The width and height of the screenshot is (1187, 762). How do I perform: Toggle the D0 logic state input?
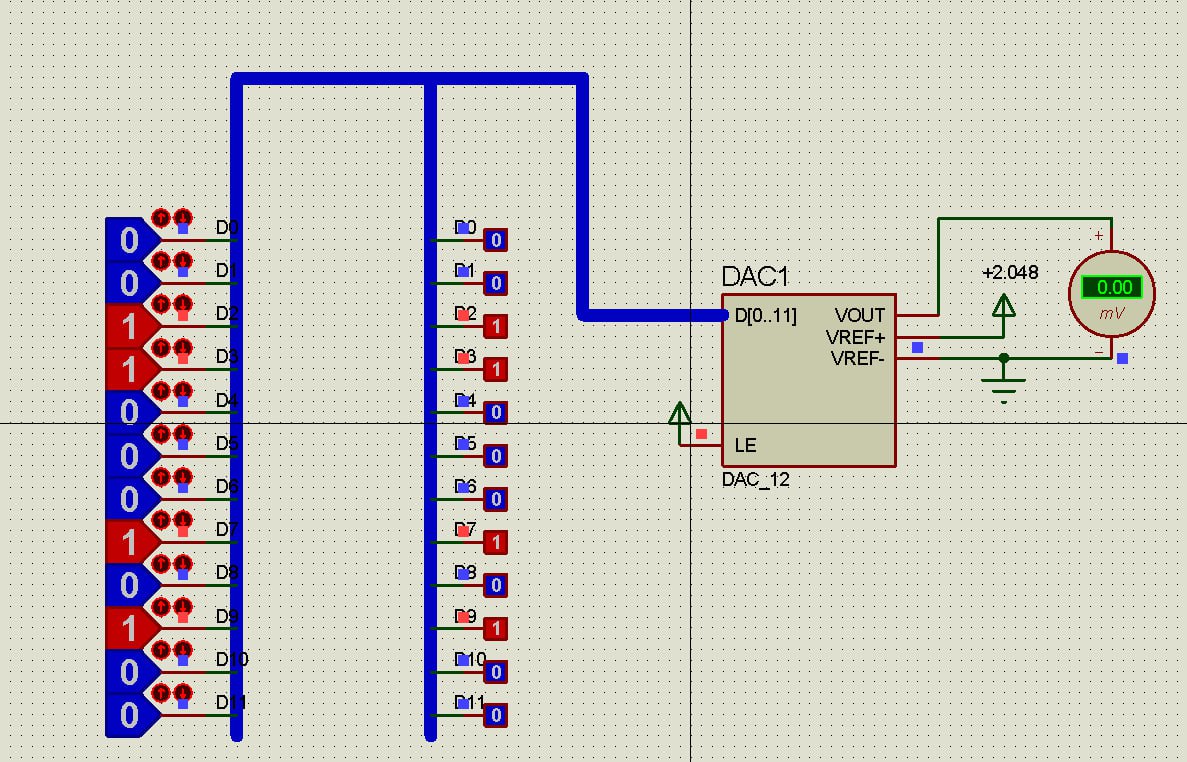(x=132, y=240)
